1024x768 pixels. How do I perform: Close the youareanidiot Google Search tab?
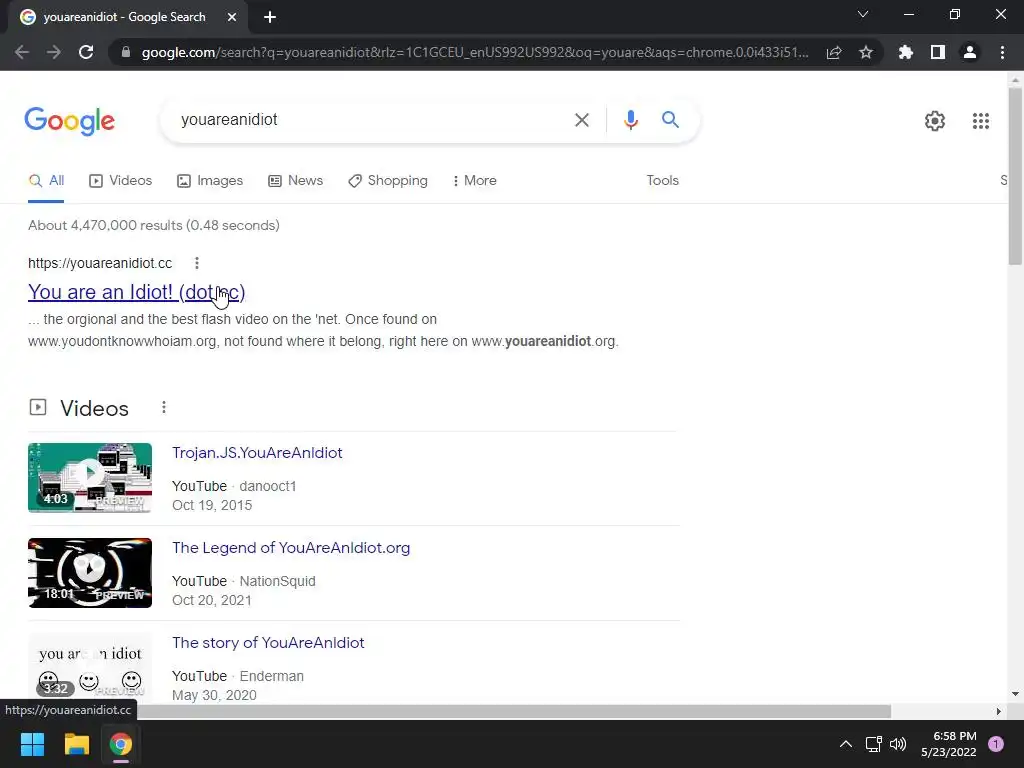pyautogui.click(x=232, y=18)
